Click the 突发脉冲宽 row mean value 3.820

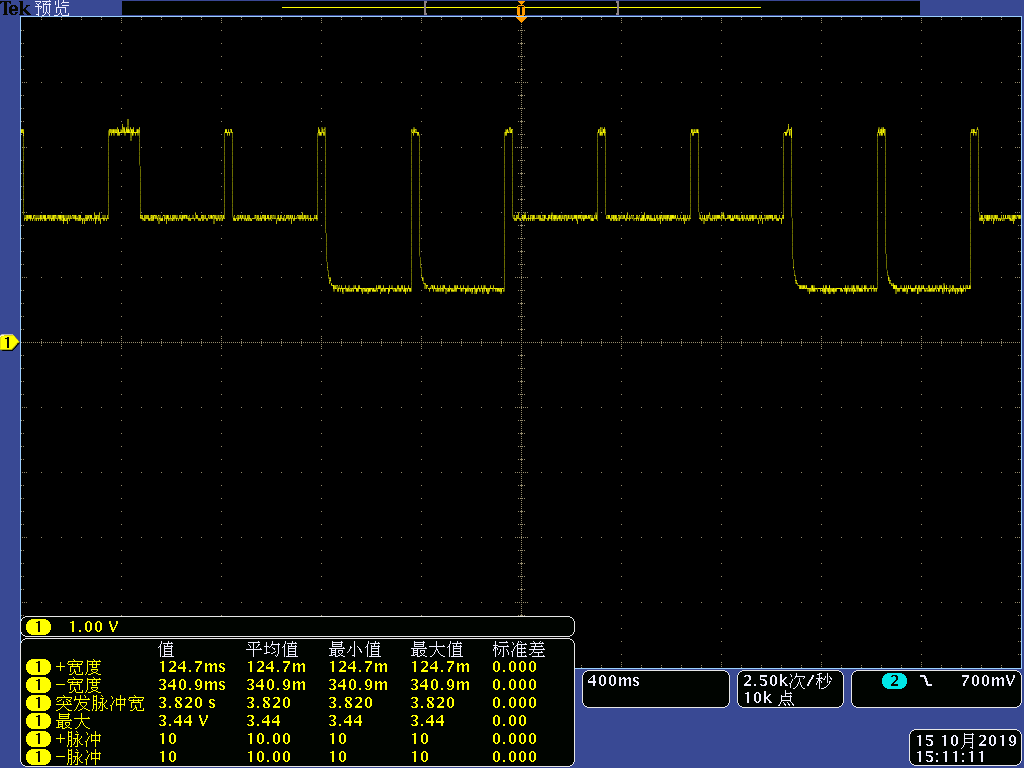tap(268, 703)
